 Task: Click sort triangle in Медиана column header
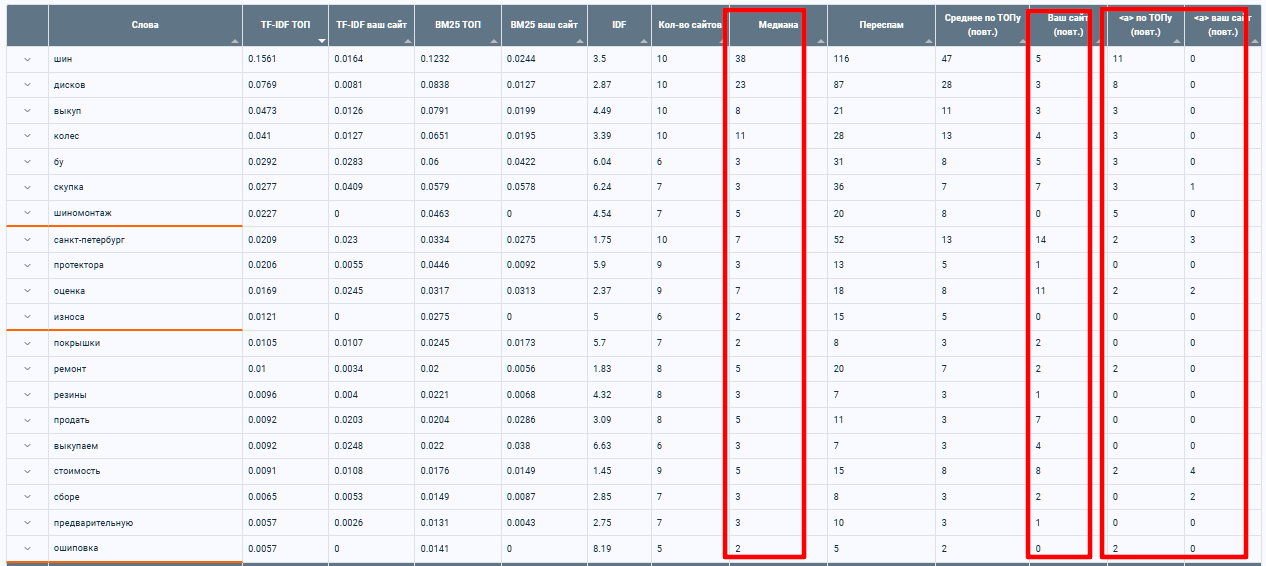pos(820,41)
